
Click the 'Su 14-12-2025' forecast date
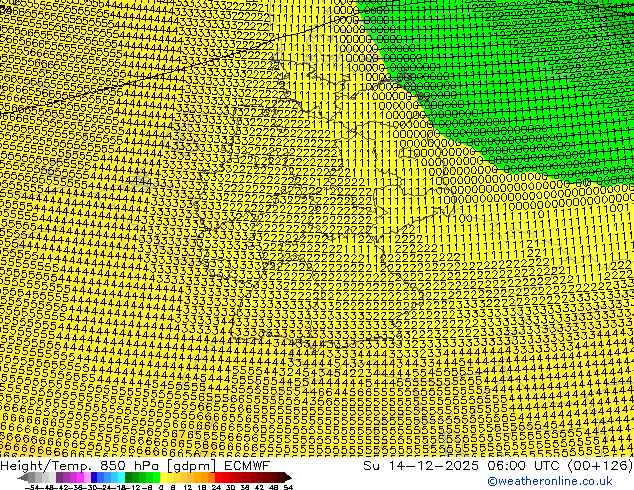point(421,465)
